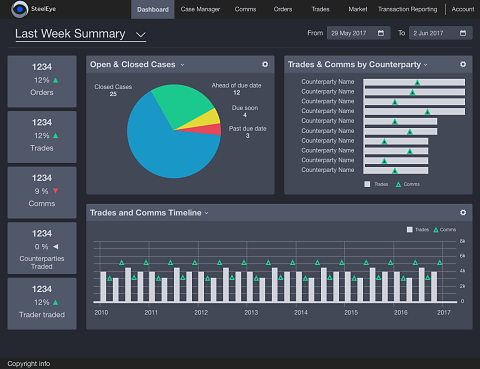The width and height of the screenshot is (480, 369).
Task: Click the first Counterparty Name bar
Action: pos(414,82)
